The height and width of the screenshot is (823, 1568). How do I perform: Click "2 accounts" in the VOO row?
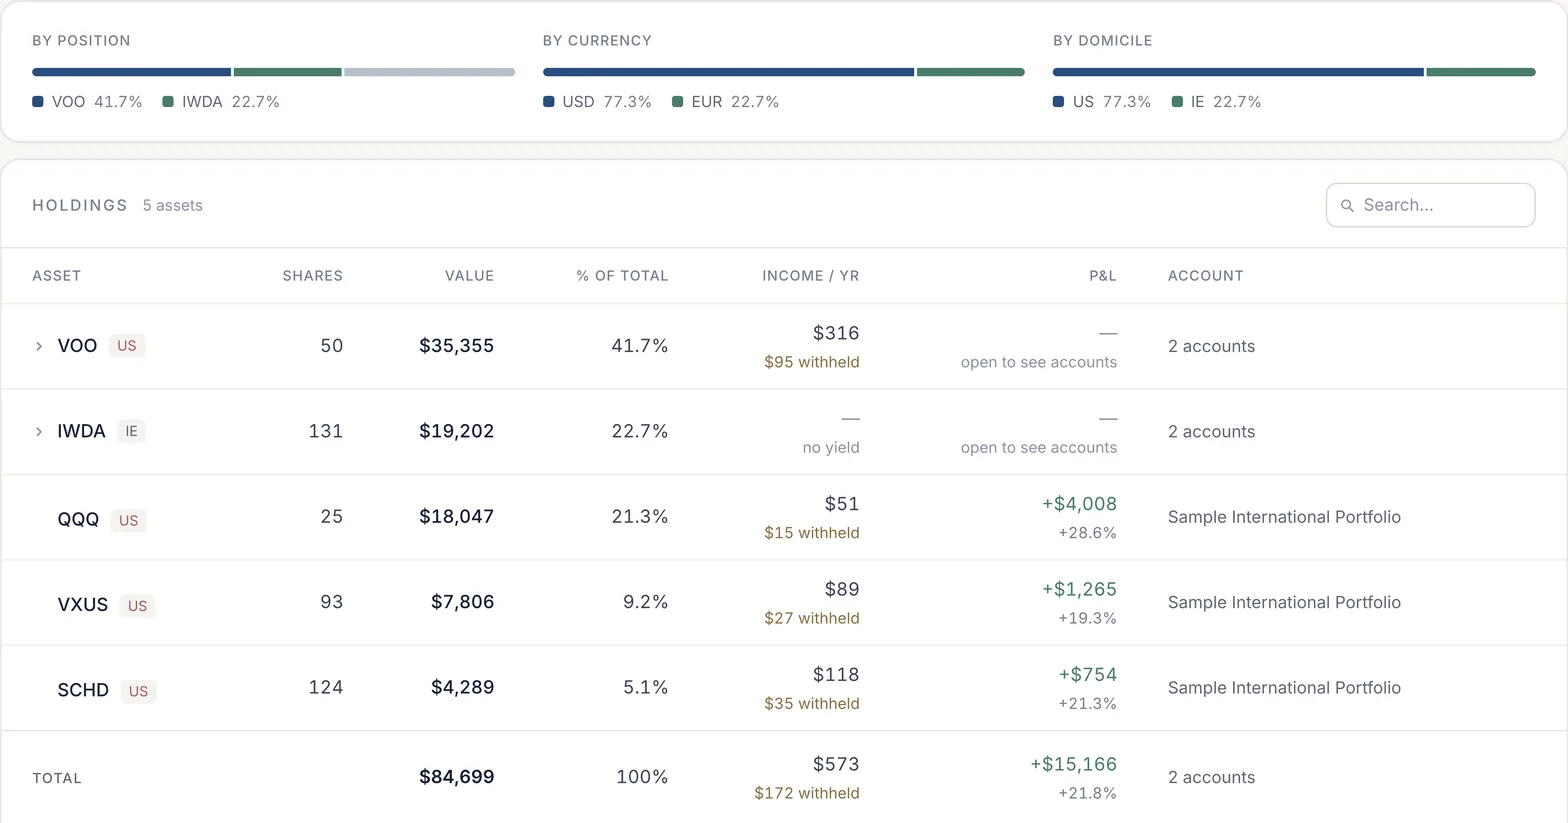tap(1211, 346)
